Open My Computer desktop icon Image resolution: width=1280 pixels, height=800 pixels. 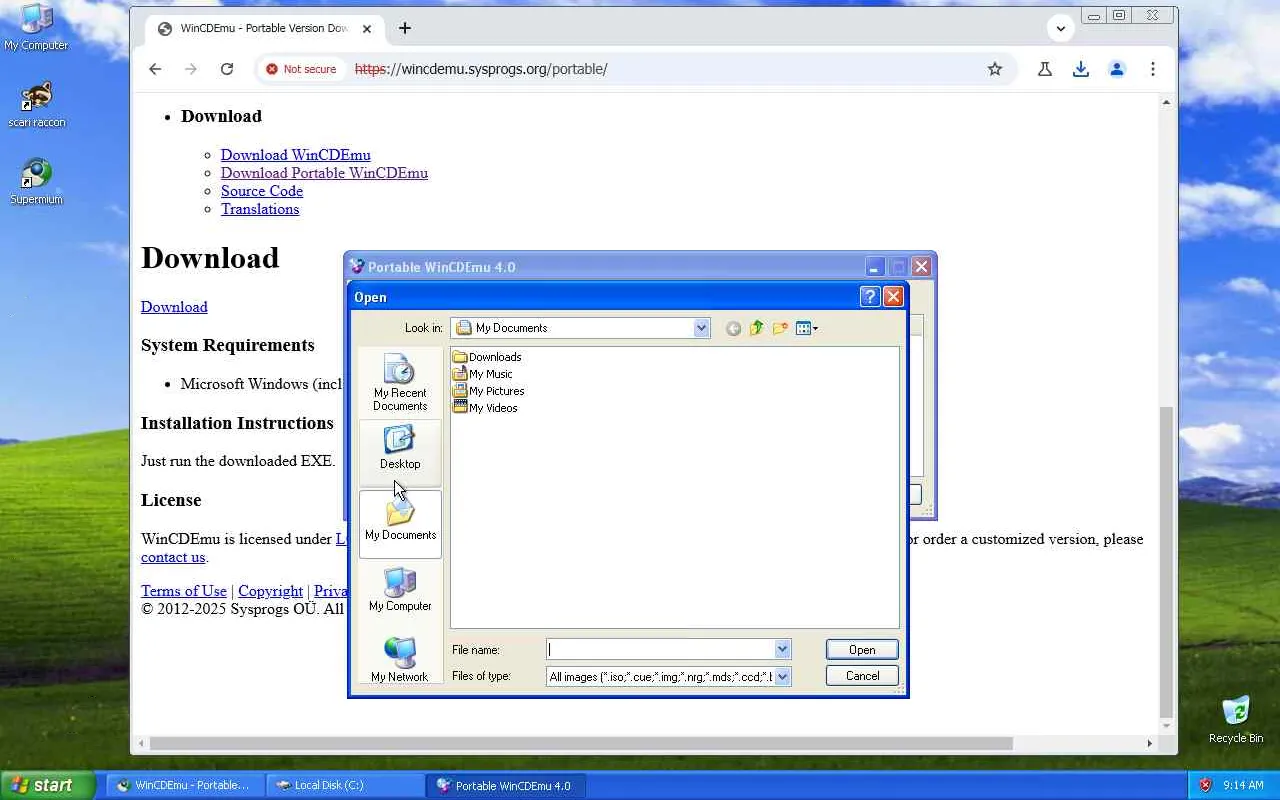(36, 28)
